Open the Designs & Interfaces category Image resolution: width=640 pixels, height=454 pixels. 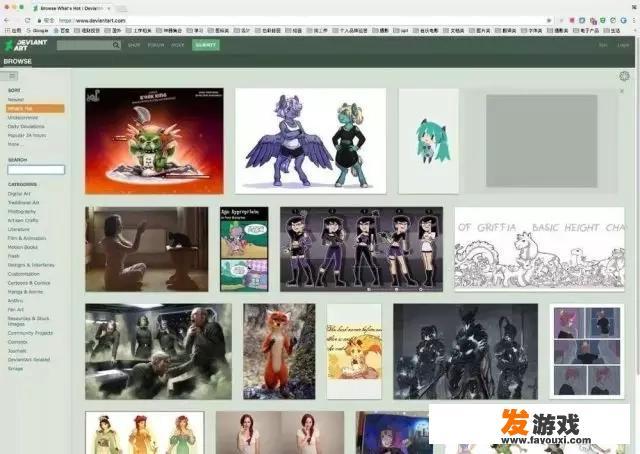tap(31, 265)
